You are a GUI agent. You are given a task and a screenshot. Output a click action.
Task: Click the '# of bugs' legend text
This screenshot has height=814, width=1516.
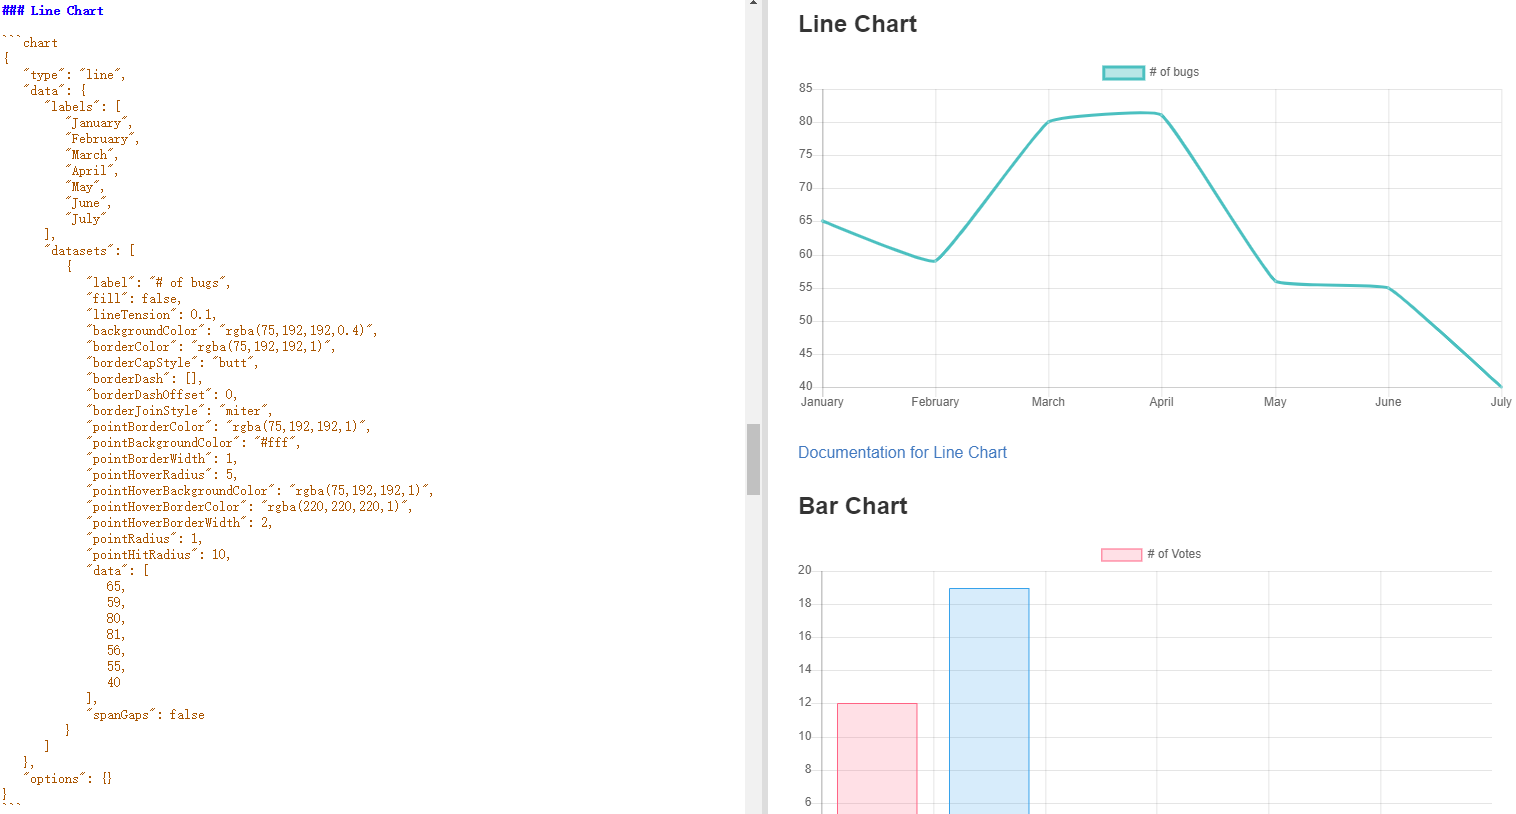(x=1174, y=72)
